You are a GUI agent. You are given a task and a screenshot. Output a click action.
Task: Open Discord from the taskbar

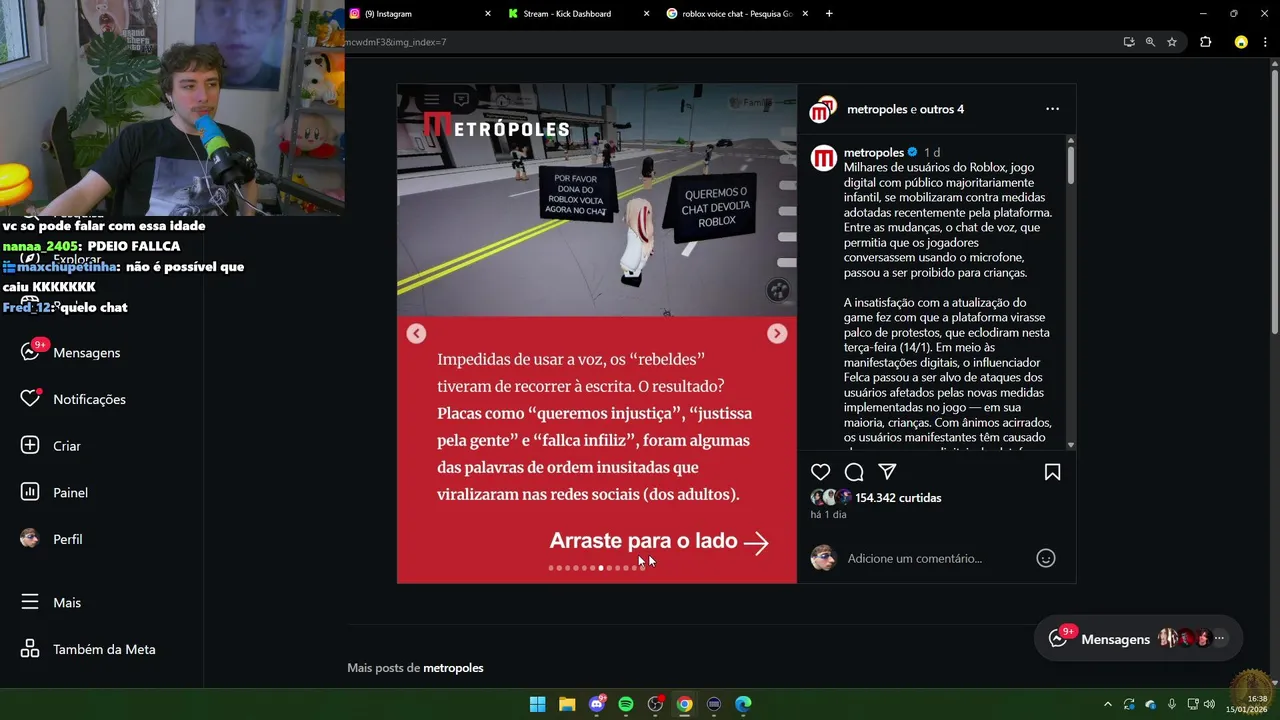click(x=597, y=704)
